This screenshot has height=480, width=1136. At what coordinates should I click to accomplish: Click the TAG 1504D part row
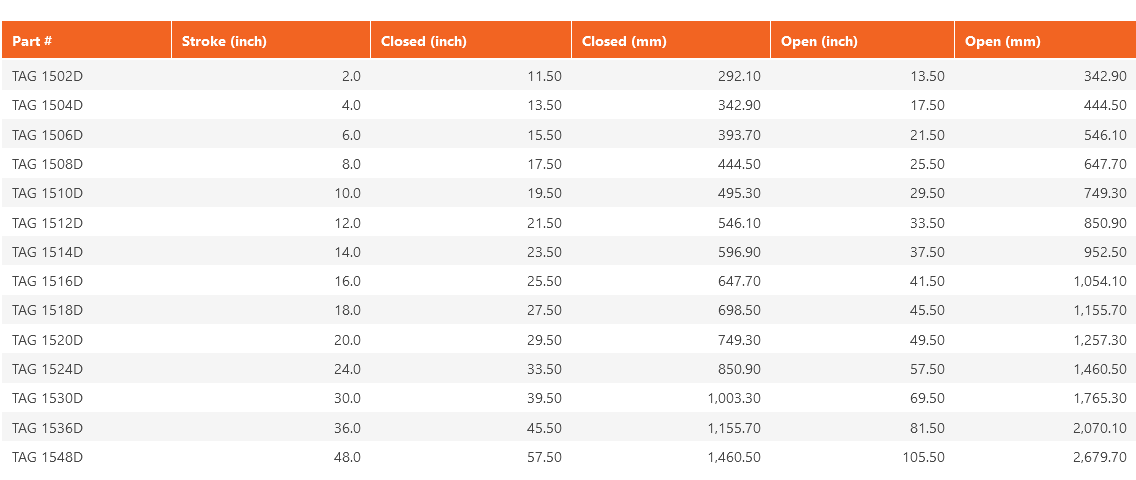[47, 105]
